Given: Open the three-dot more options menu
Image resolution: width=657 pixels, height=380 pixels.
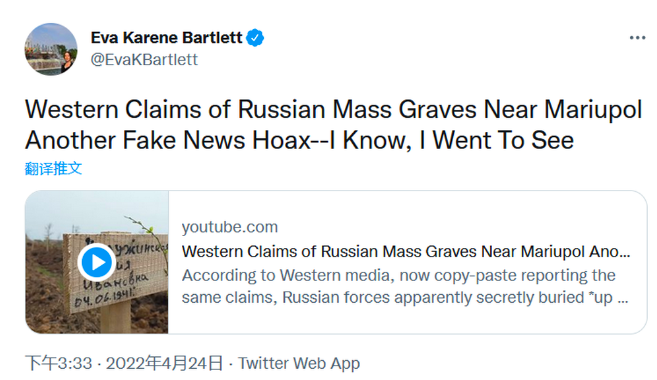Looking at the screenshot, I should point(637,38).
